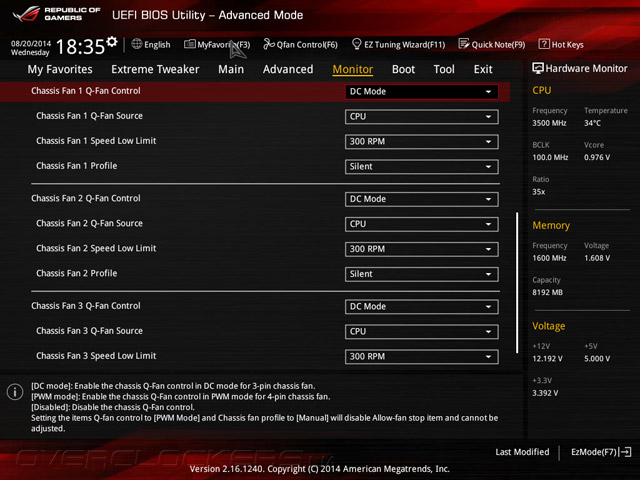Open the My Favorites tab

point(60,69)
